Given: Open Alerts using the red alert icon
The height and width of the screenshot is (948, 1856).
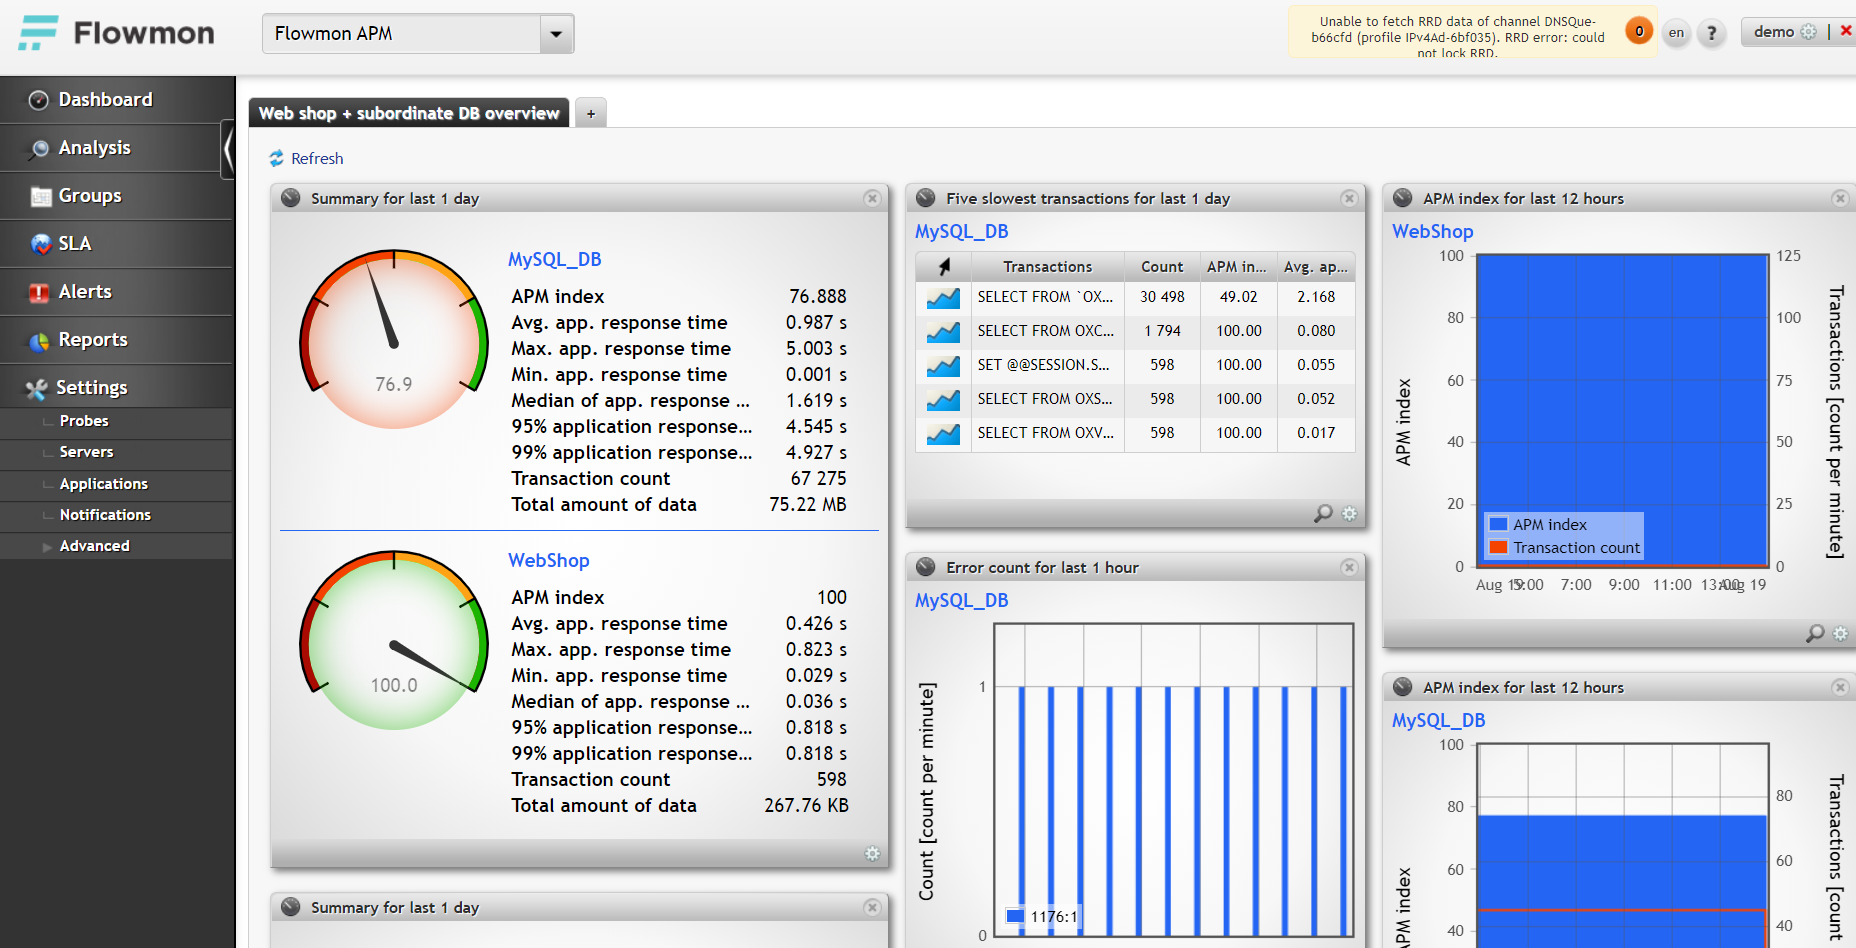Looking at the screenshot, I should click(38, 291).
